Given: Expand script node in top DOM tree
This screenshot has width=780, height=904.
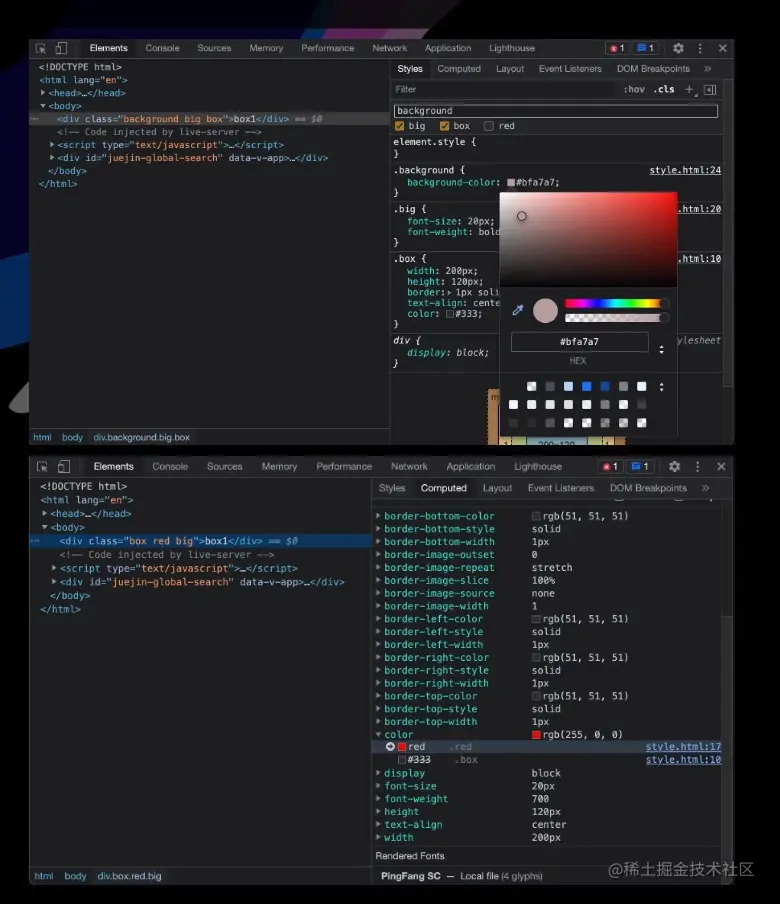Looking at the screenshot, I should point(52,145).
